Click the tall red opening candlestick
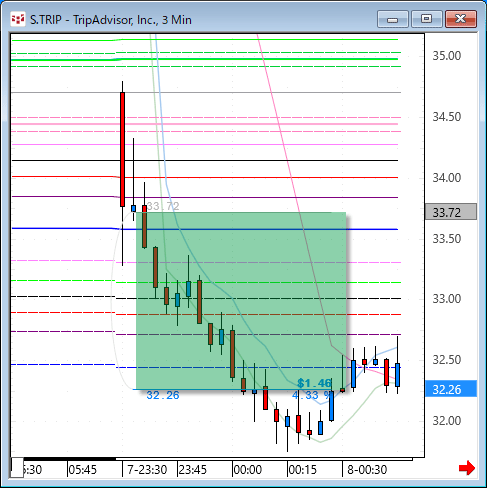The height and width of the screenshot is (488, 487). pos(123,149)
